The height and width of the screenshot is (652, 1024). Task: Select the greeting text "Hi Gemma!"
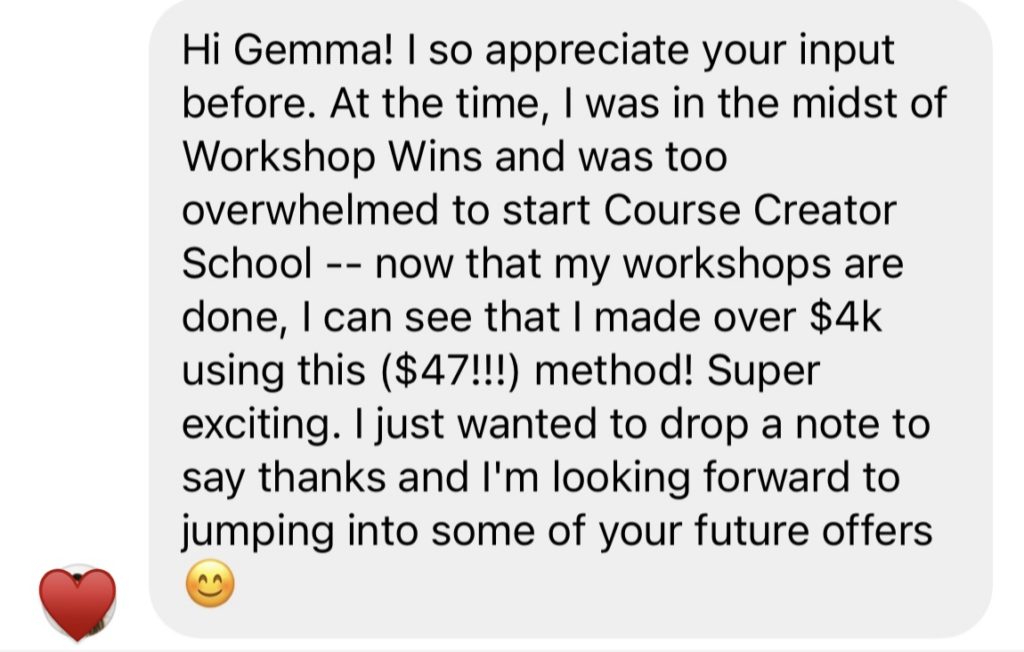pyautogui.click(x=288, y=50)
